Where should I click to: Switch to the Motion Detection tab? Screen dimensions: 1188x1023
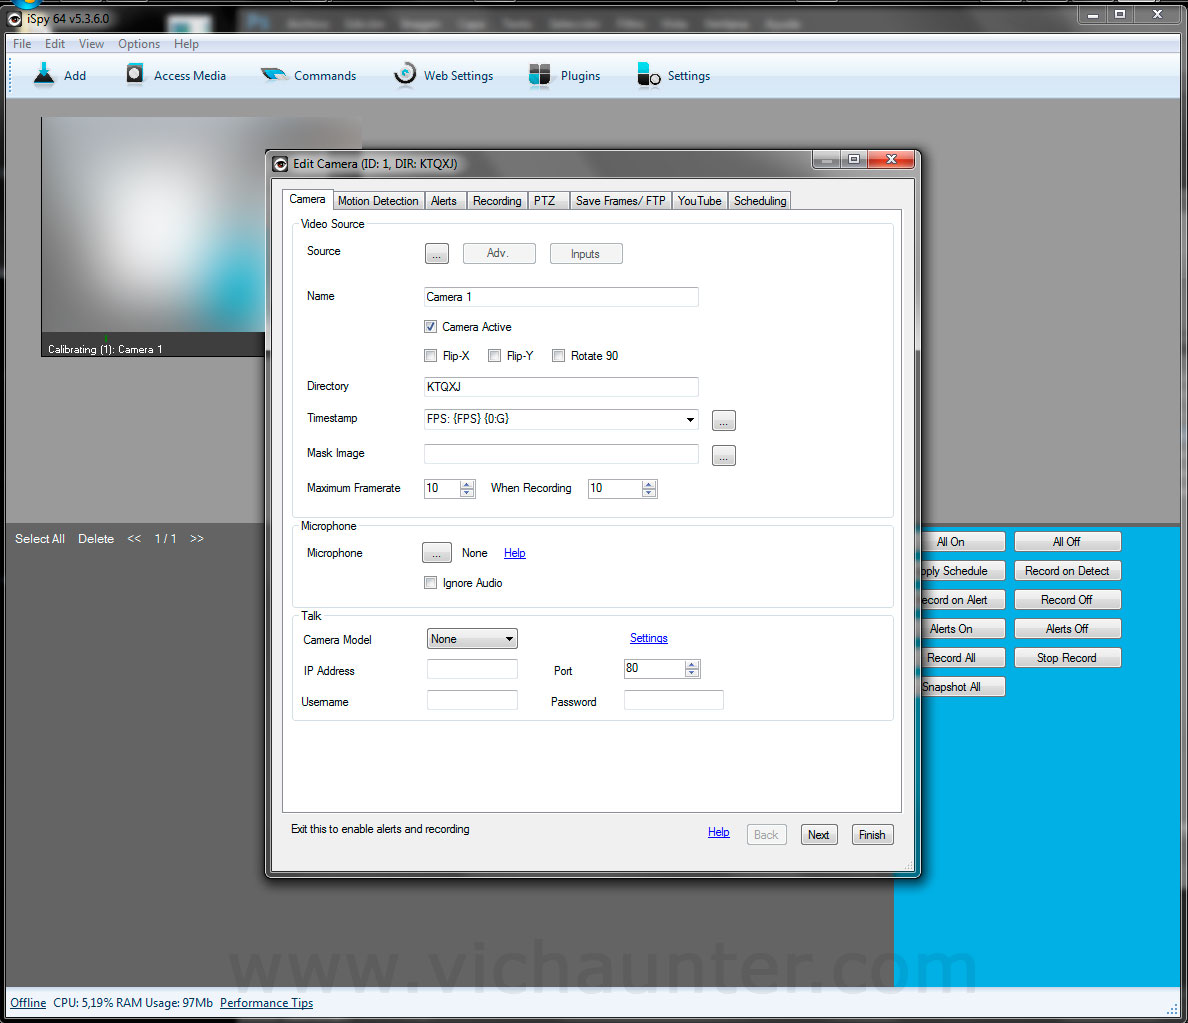(378, 201)
